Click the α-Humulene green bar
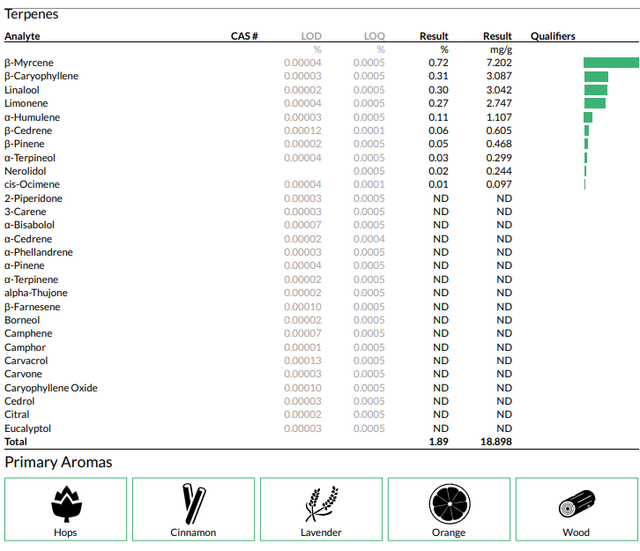Image resolution: width=640 pixels, height=551 pixels. 588,117
